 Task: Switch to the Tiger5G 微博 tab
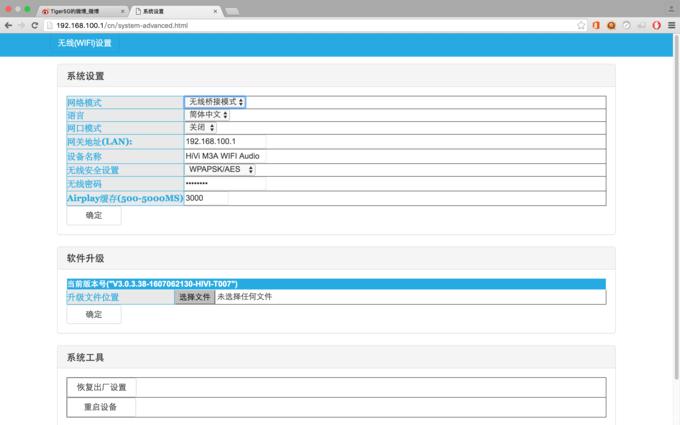(83, 10)
